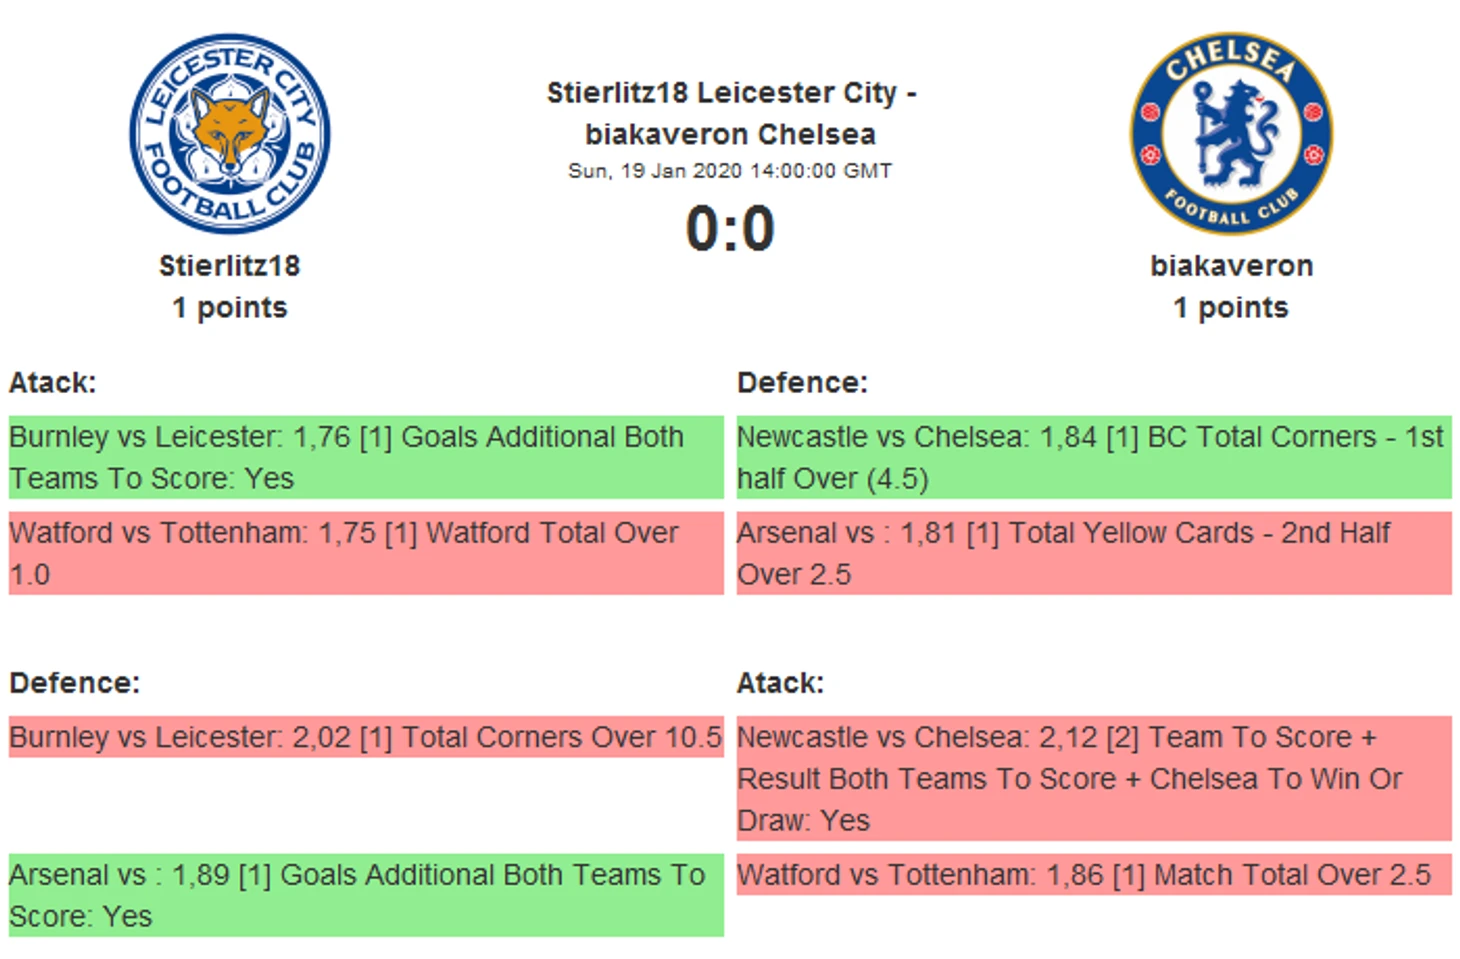Screen dimensions: 1460x959
Task: Click the left Atack heading
Action: click(53, 383)
